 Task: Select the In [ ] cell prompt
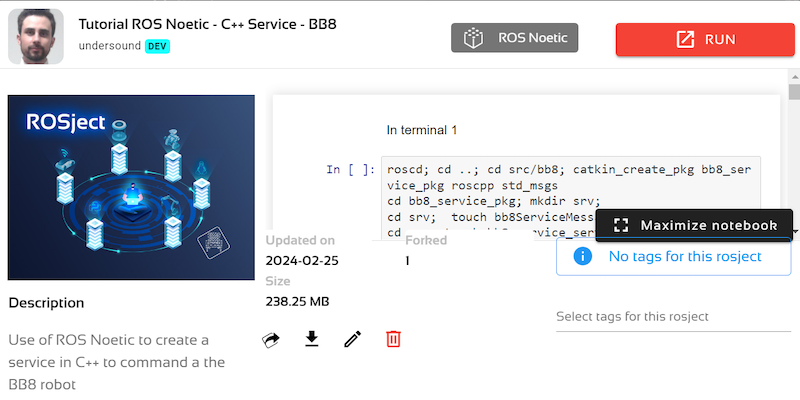click(x=350, y=169)
